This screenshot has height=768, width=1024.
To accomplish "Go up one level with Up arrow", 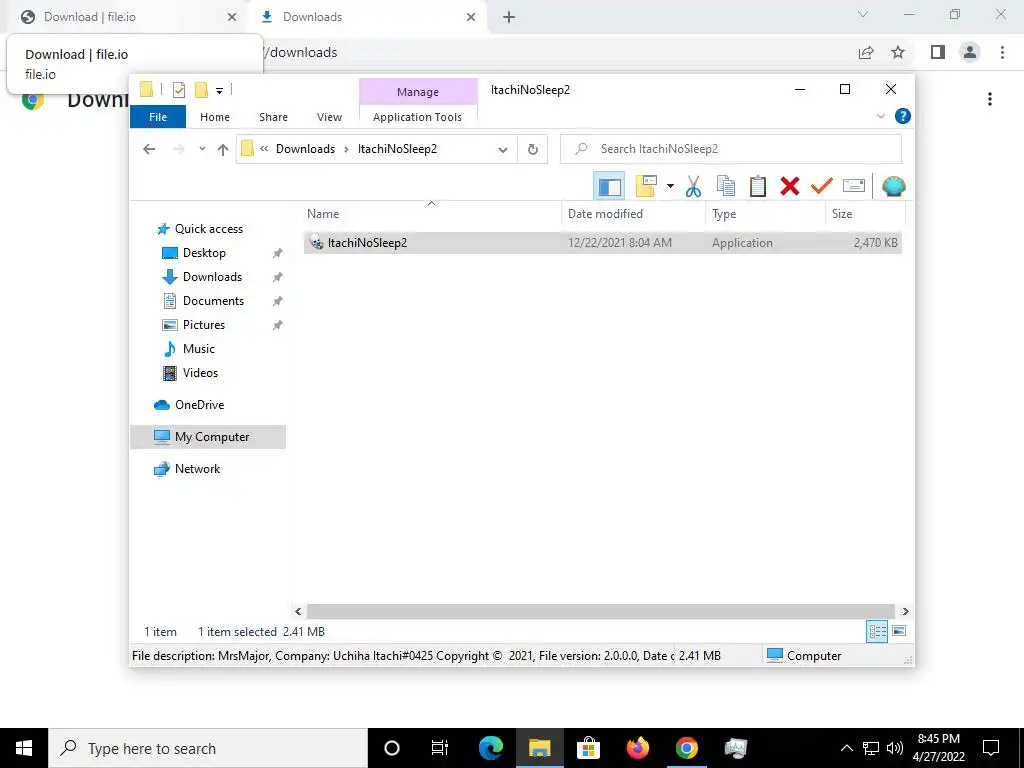I will click(x=223, y=150).
